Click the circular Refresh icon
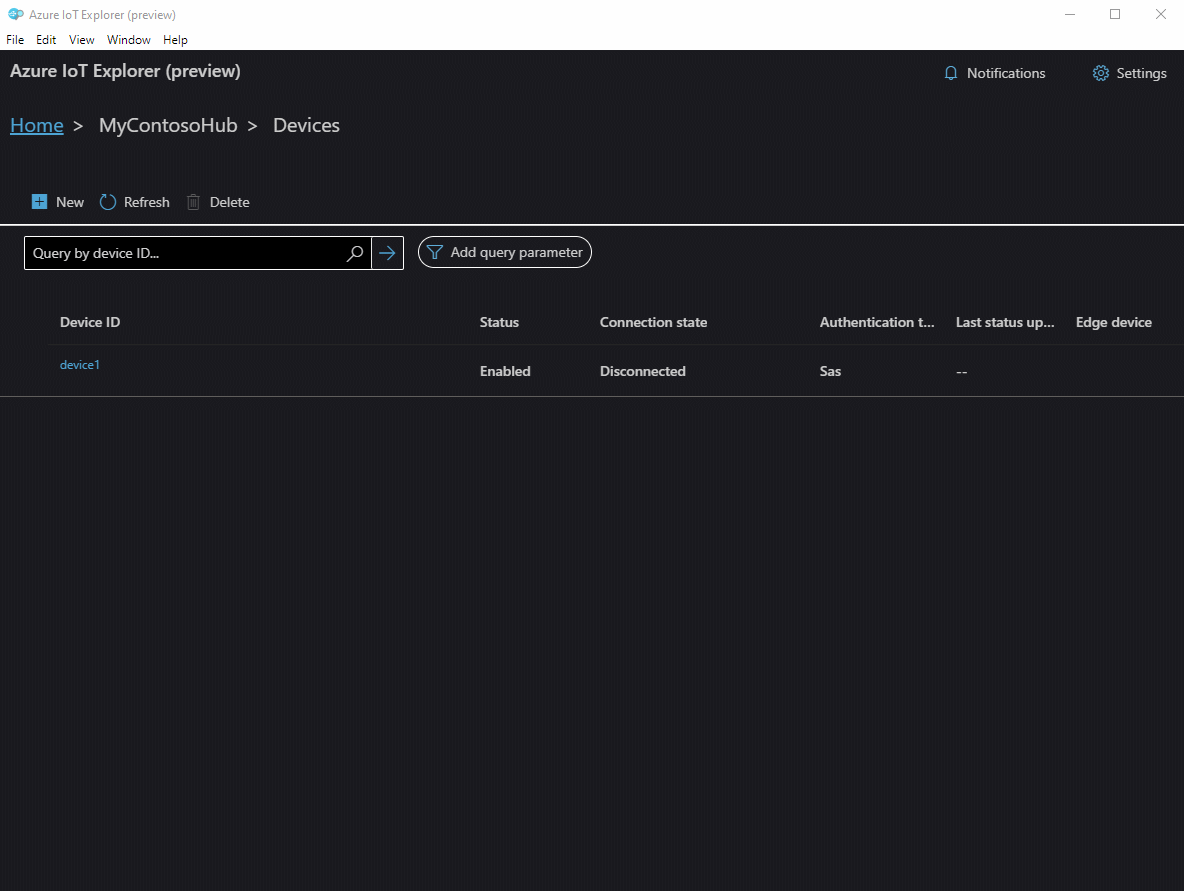Viewport: 1184px width, 891px height. point(108,202)
